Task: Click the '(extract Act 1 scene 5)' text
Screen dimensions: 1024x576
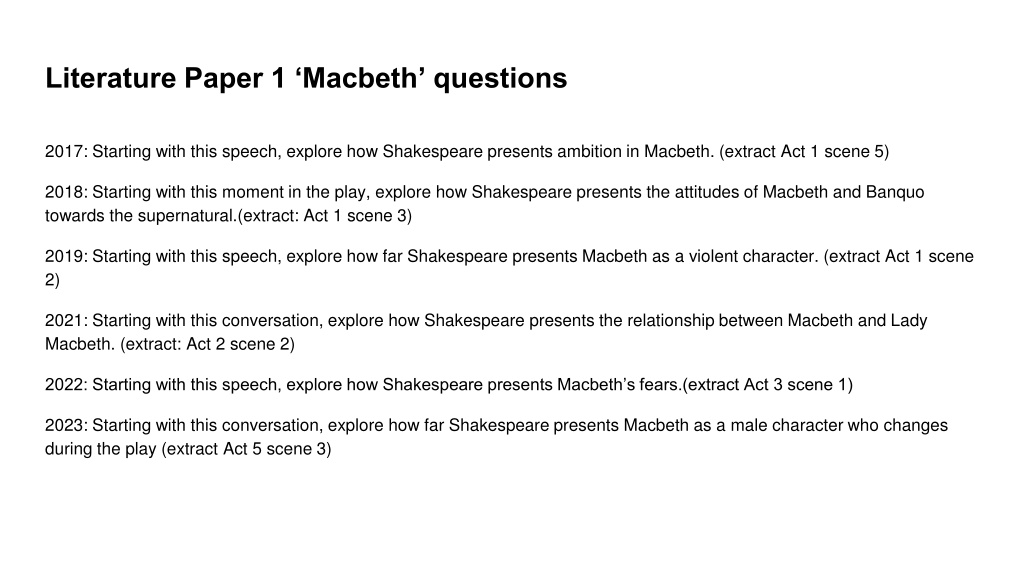Action: (x=804, y=152)
